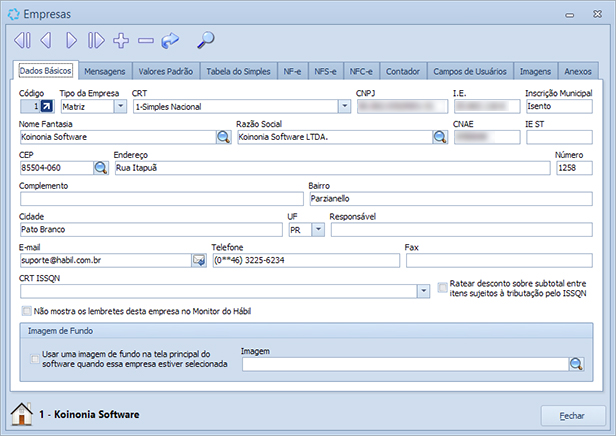Delete record with minus icon
The image size is (616, 436).
146,40
